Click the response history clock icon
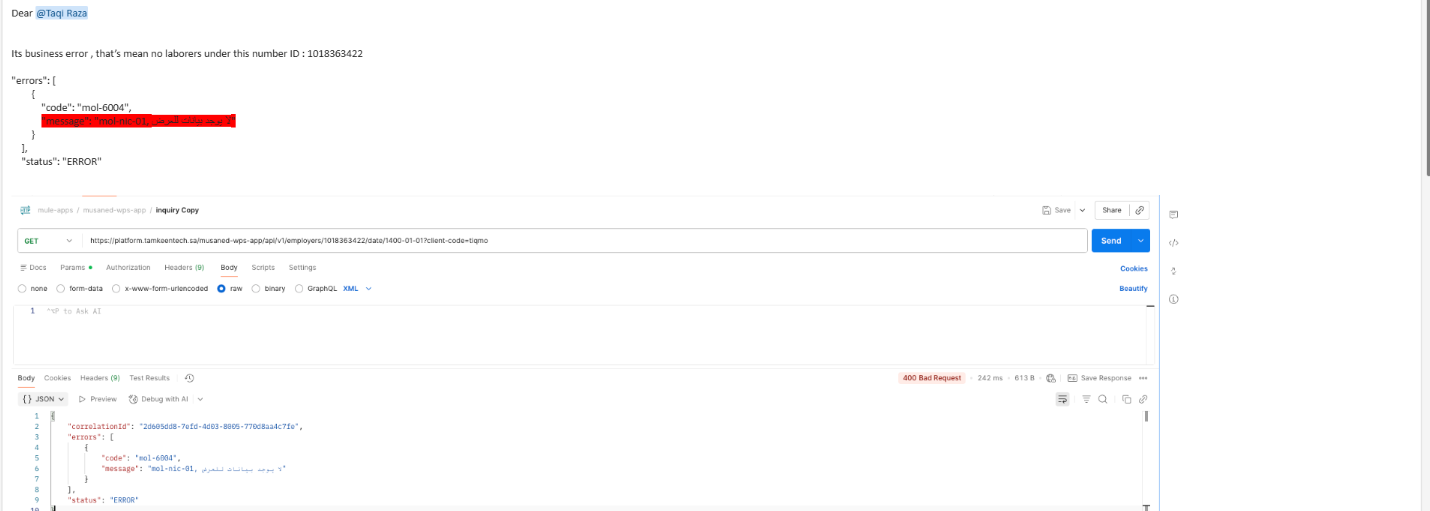Viewport: 1430px width, 511px height. tap(189, 378)
